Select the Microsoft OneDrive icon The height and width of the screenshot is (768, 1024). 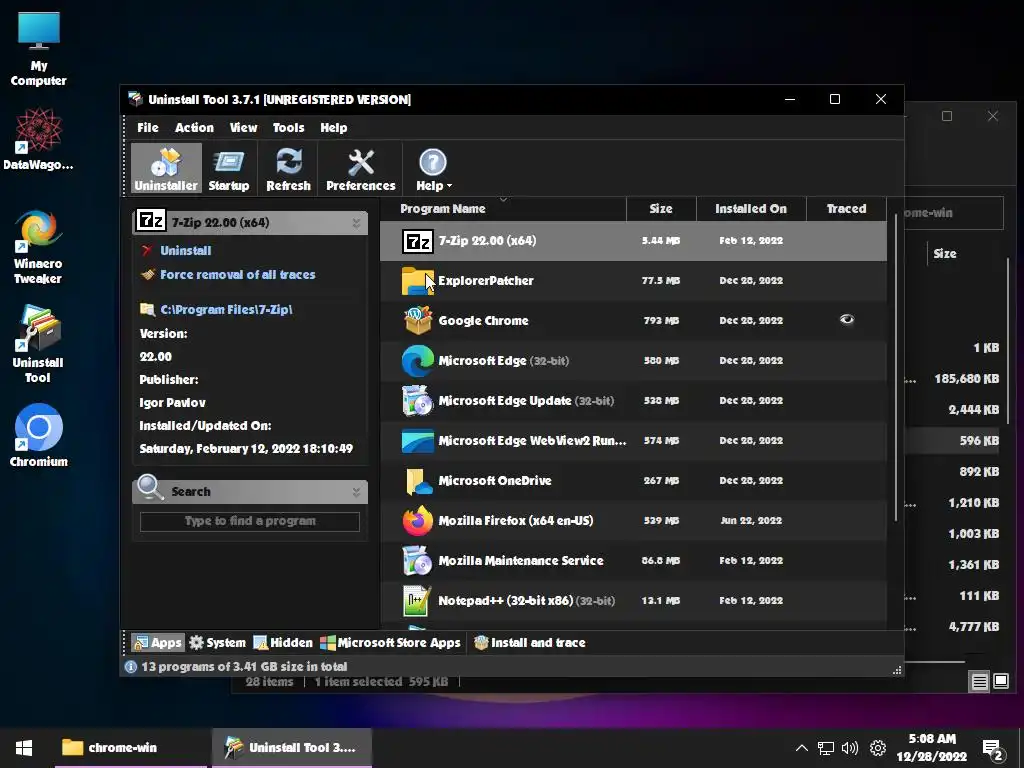pyautogui.click(x=417, y=481)
